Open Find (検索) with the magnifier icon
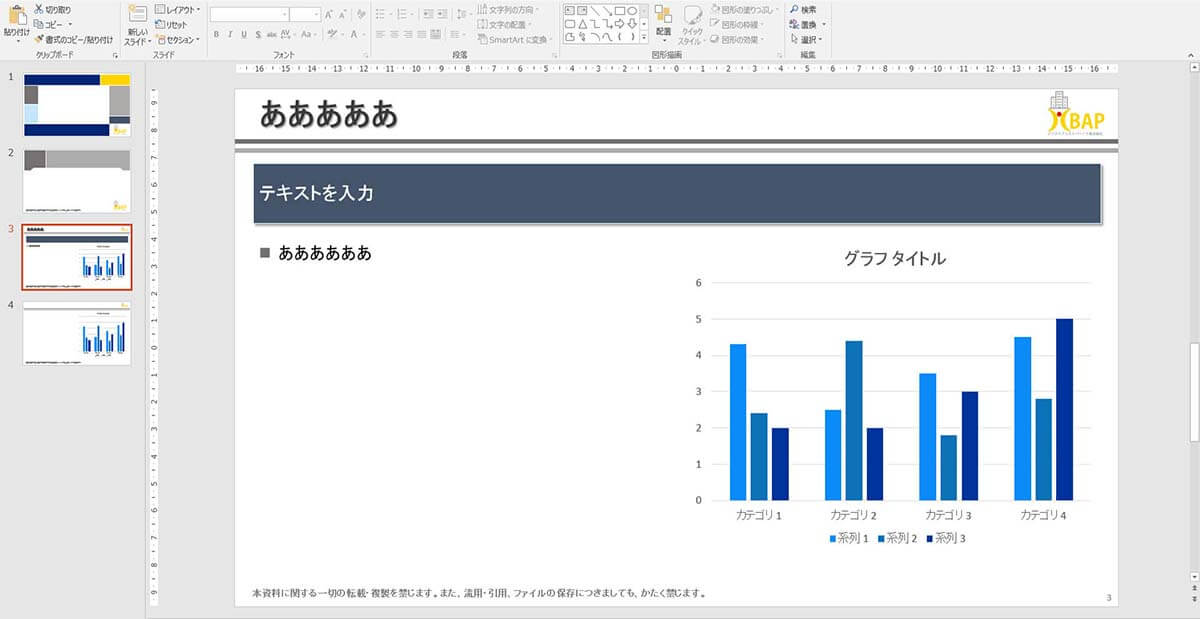The width and height of the screenshot is (1200, 619). (793, 9)
